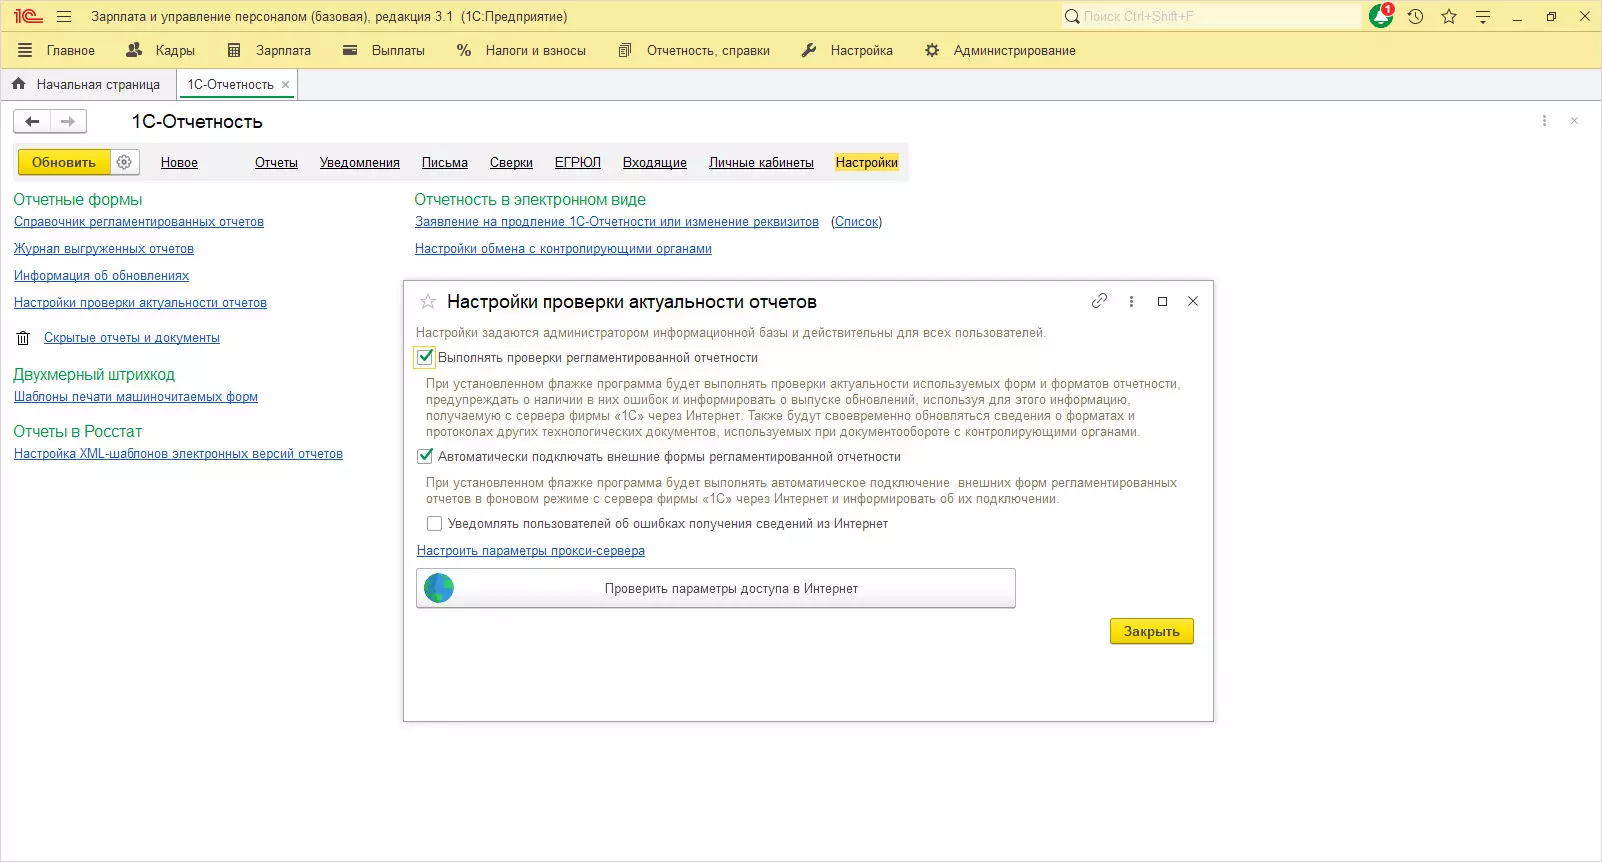The height and width of the screenshot is (862, 1602).
Task: Open Справочник регламентированных отчетов link
Action: coord(139,222)
